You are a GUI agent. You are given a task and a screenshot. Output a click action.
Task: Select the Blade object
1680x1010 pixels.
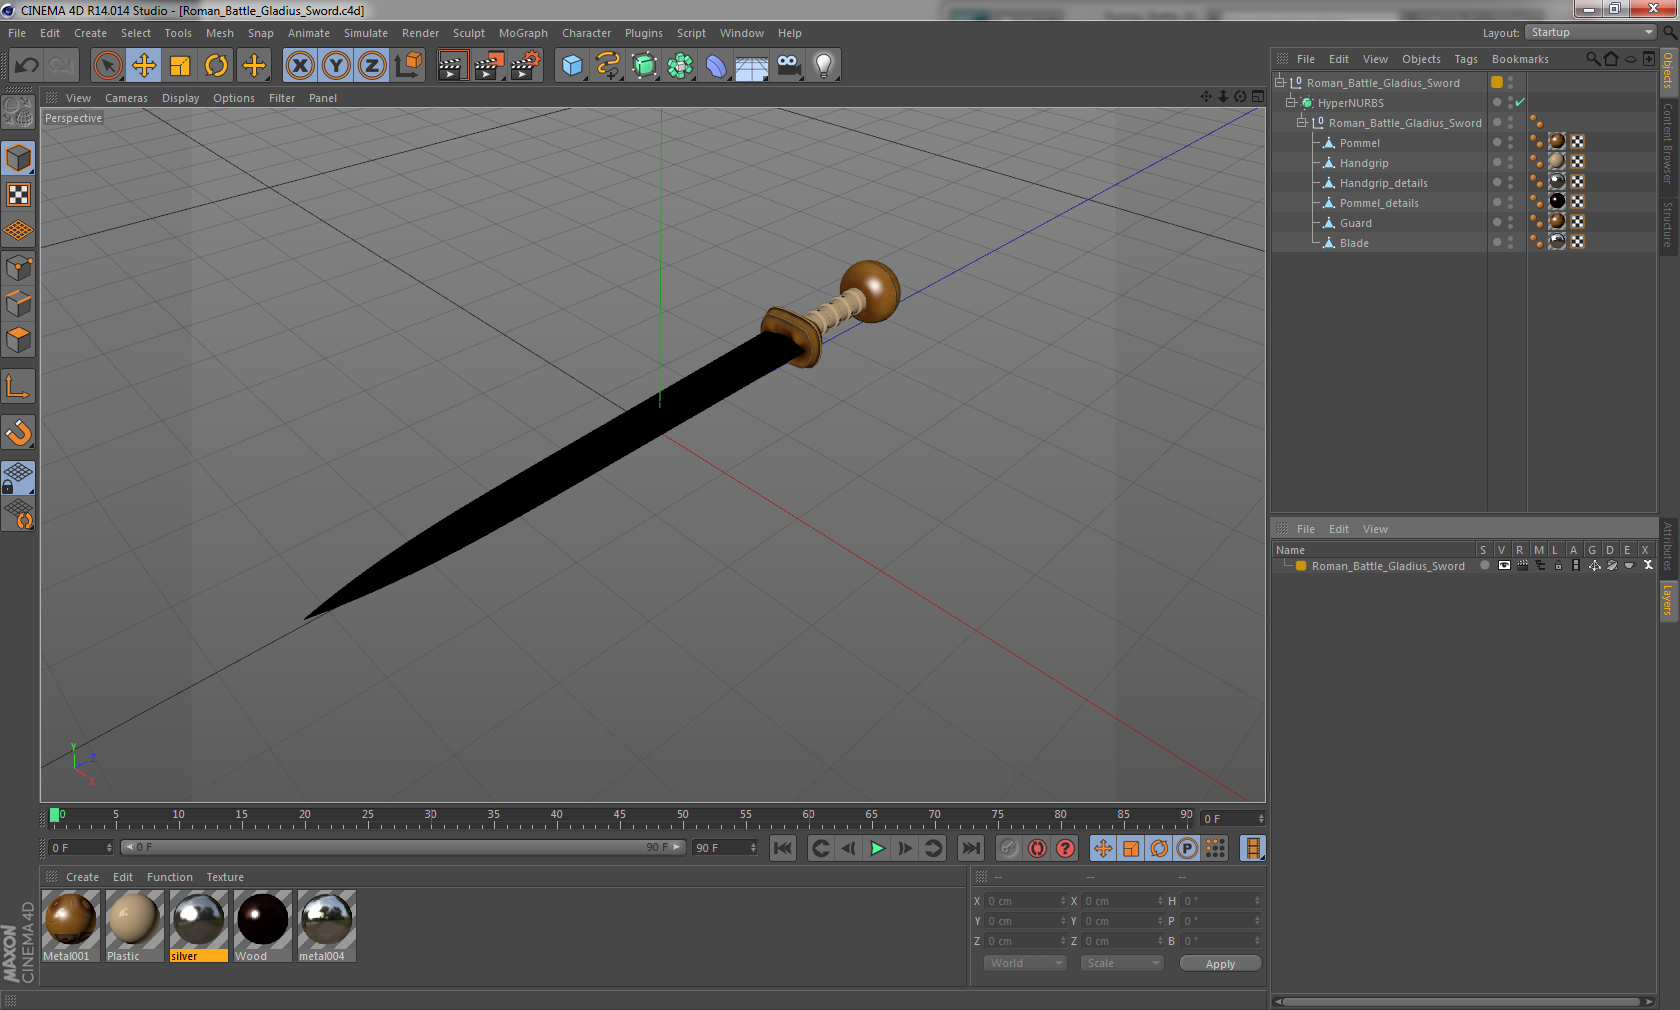1354,243
